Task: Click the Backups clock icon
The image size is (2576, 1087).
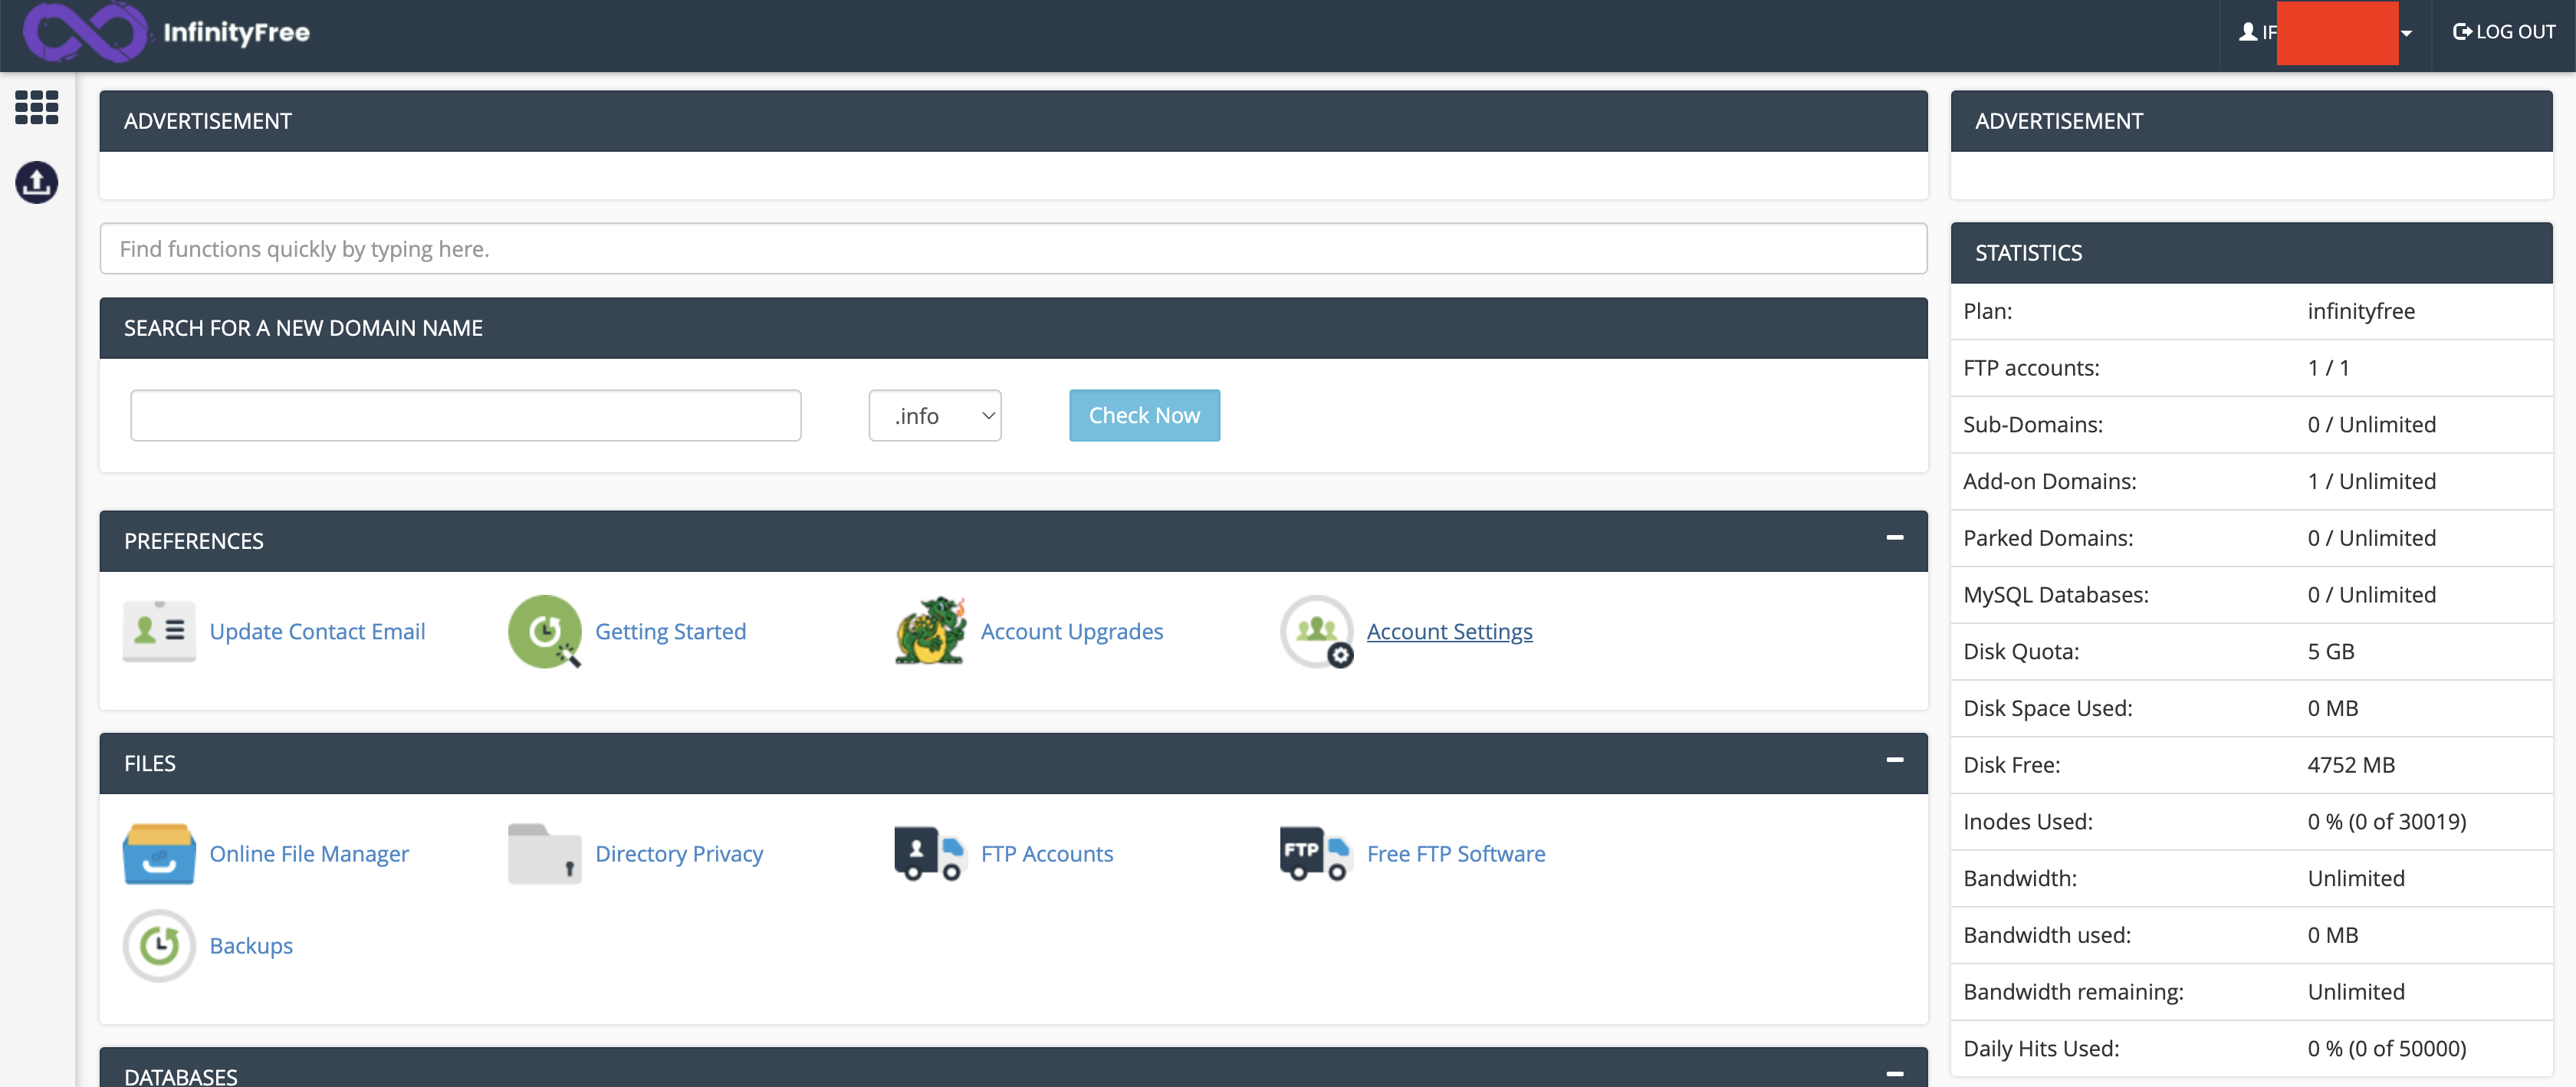Action: coord(159,945)
